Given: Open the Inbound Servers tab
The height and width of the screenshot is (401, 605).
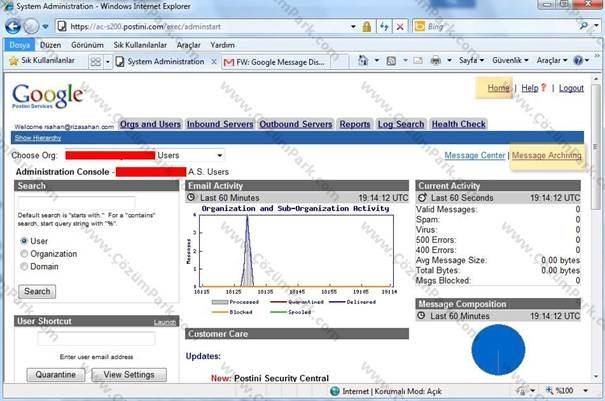Looking at the screenshot, I should coord(220,124).
